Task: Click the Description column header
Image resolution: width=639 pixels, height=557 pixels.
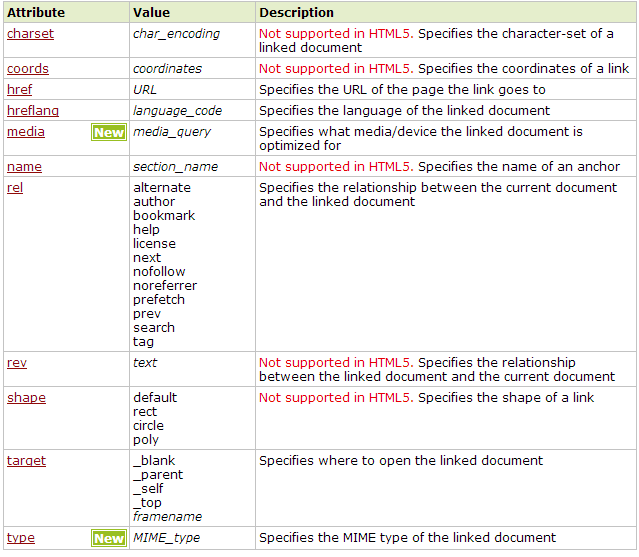Action: [x=296, y=13]
